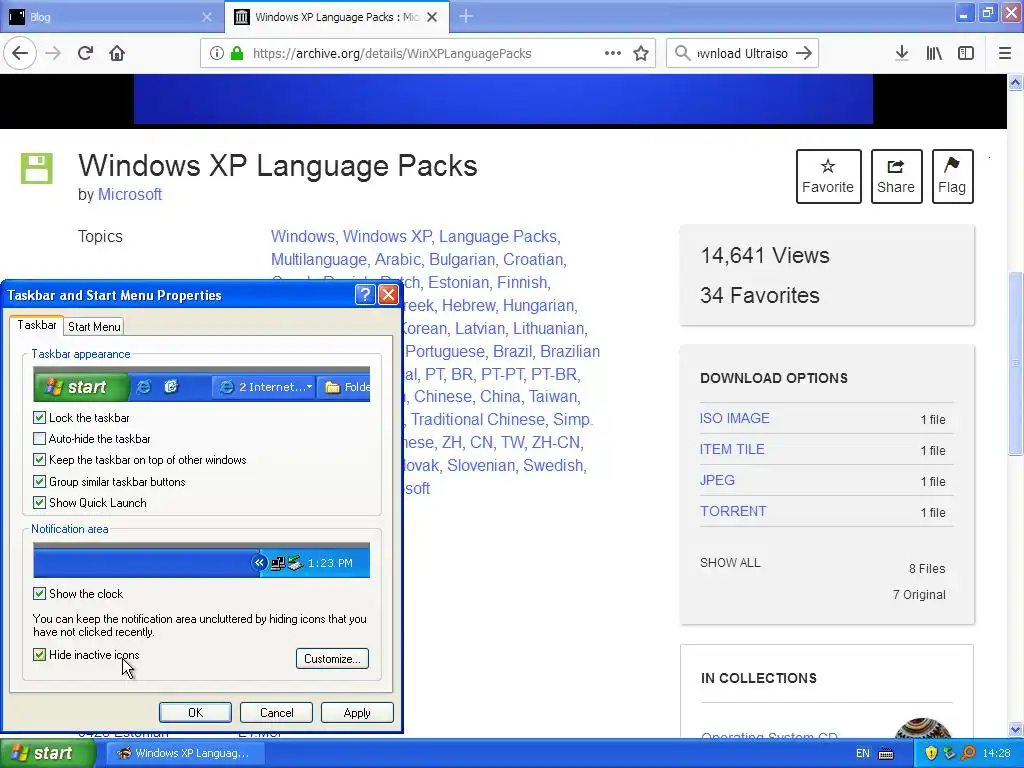Open the browser home page
Screen dimensions: 1024x768
coord(117,53)
